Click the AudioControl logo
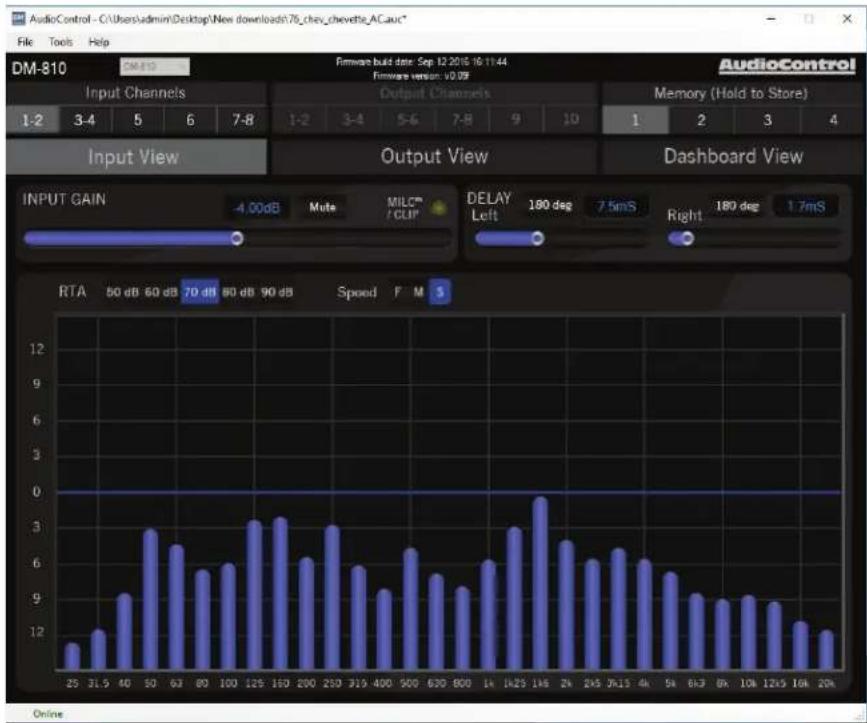867x723 pixels. click(x=787, y=66)
